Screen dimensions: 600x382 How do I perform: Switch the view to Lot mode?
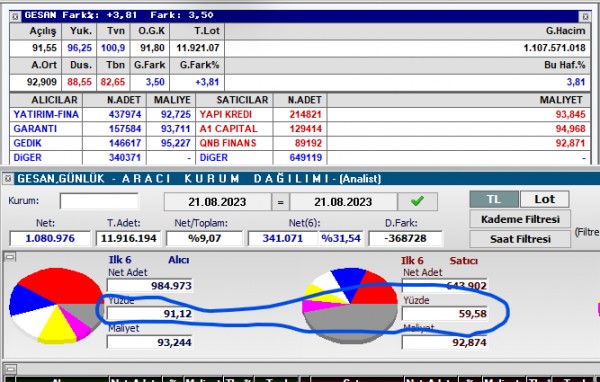click(x=544, y=199)
